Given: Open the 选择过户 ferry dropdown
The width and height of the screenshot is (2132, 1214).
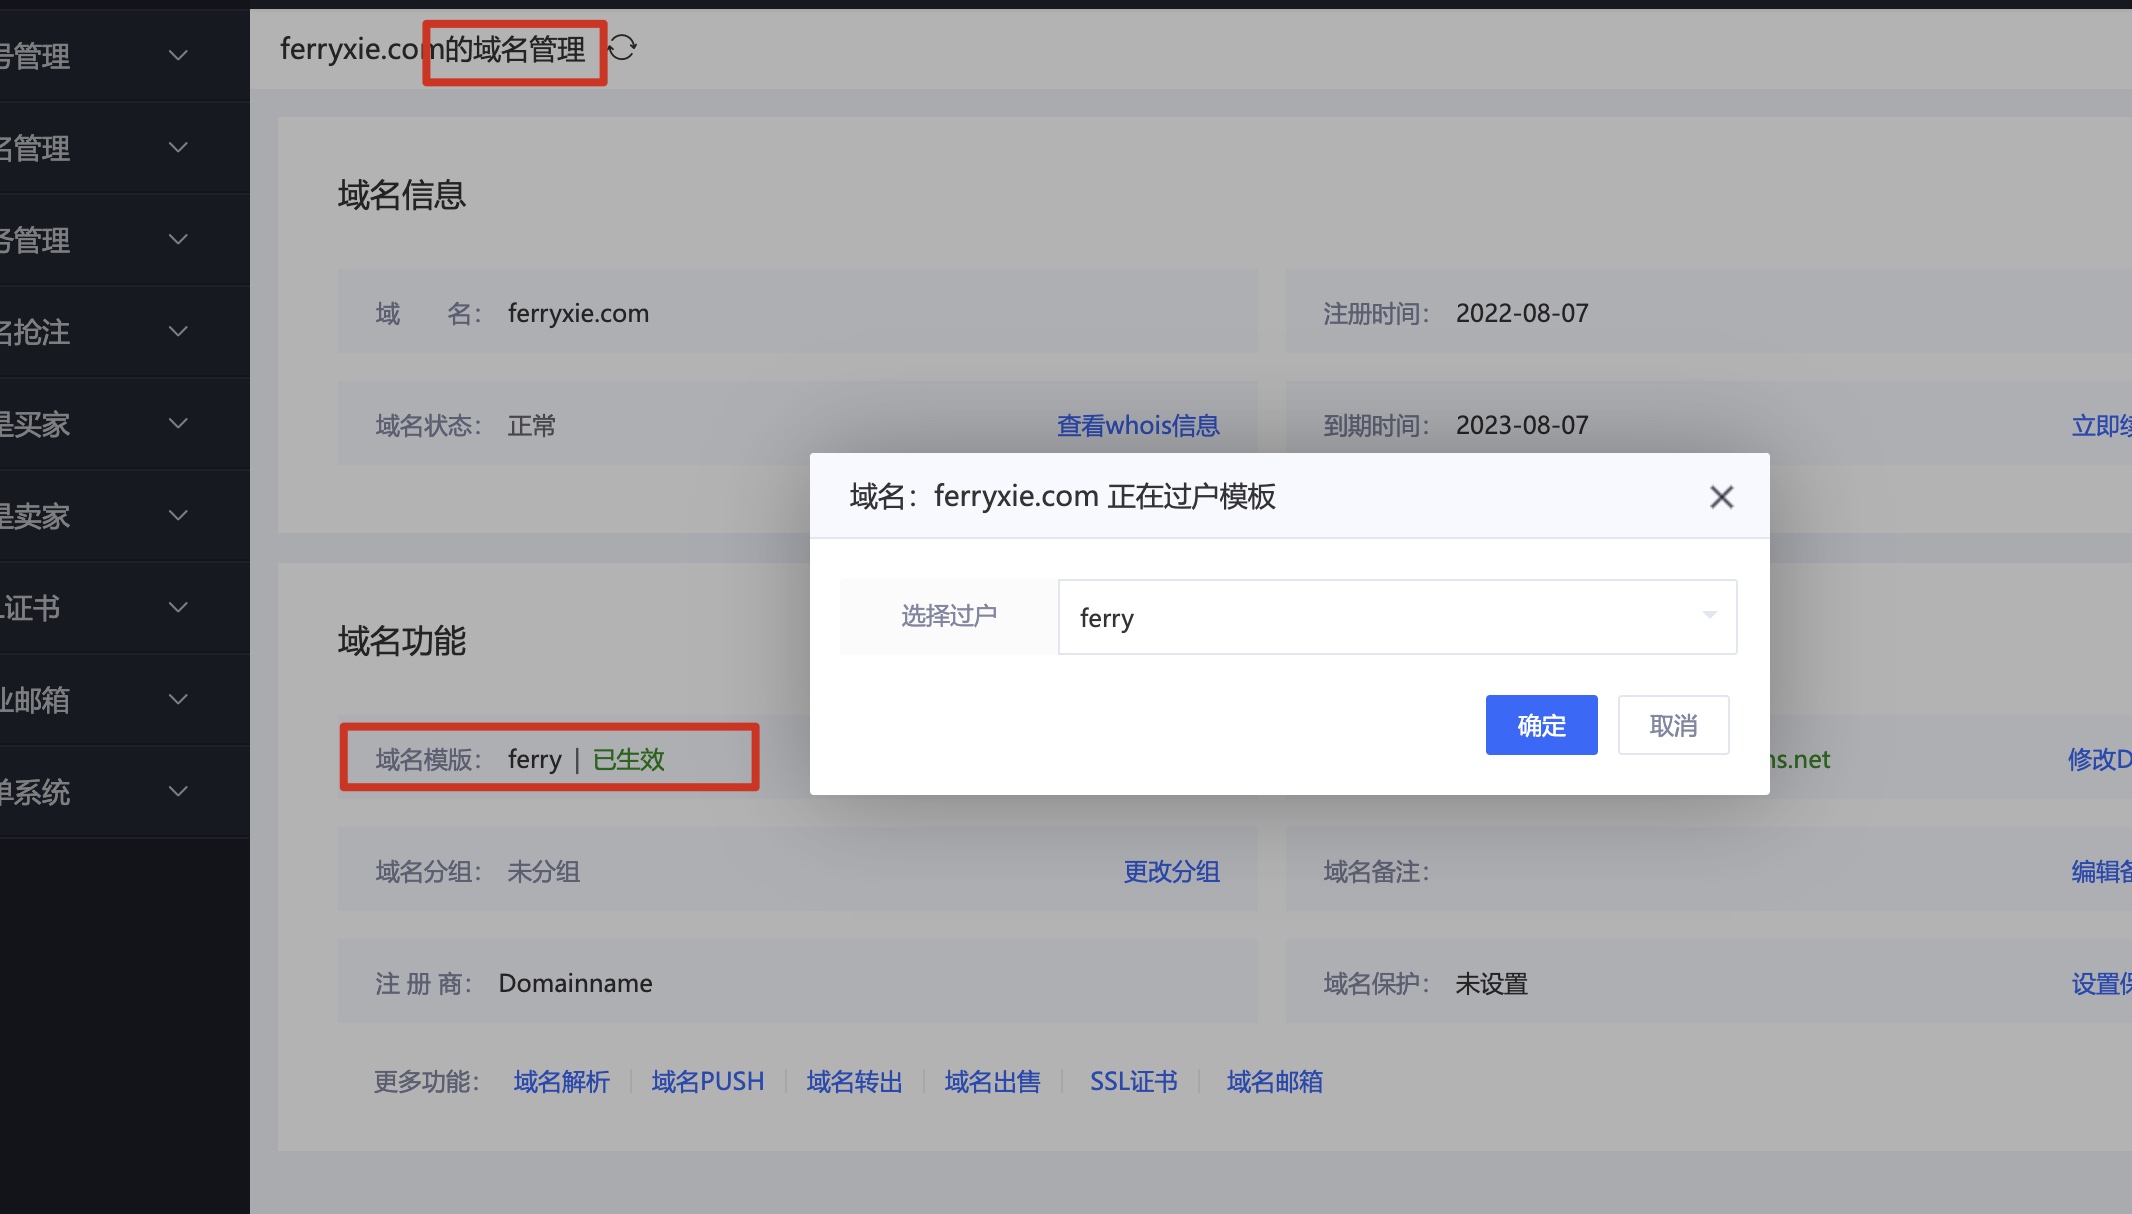Looking at the screenshot, I should [x=1397, y=617].
